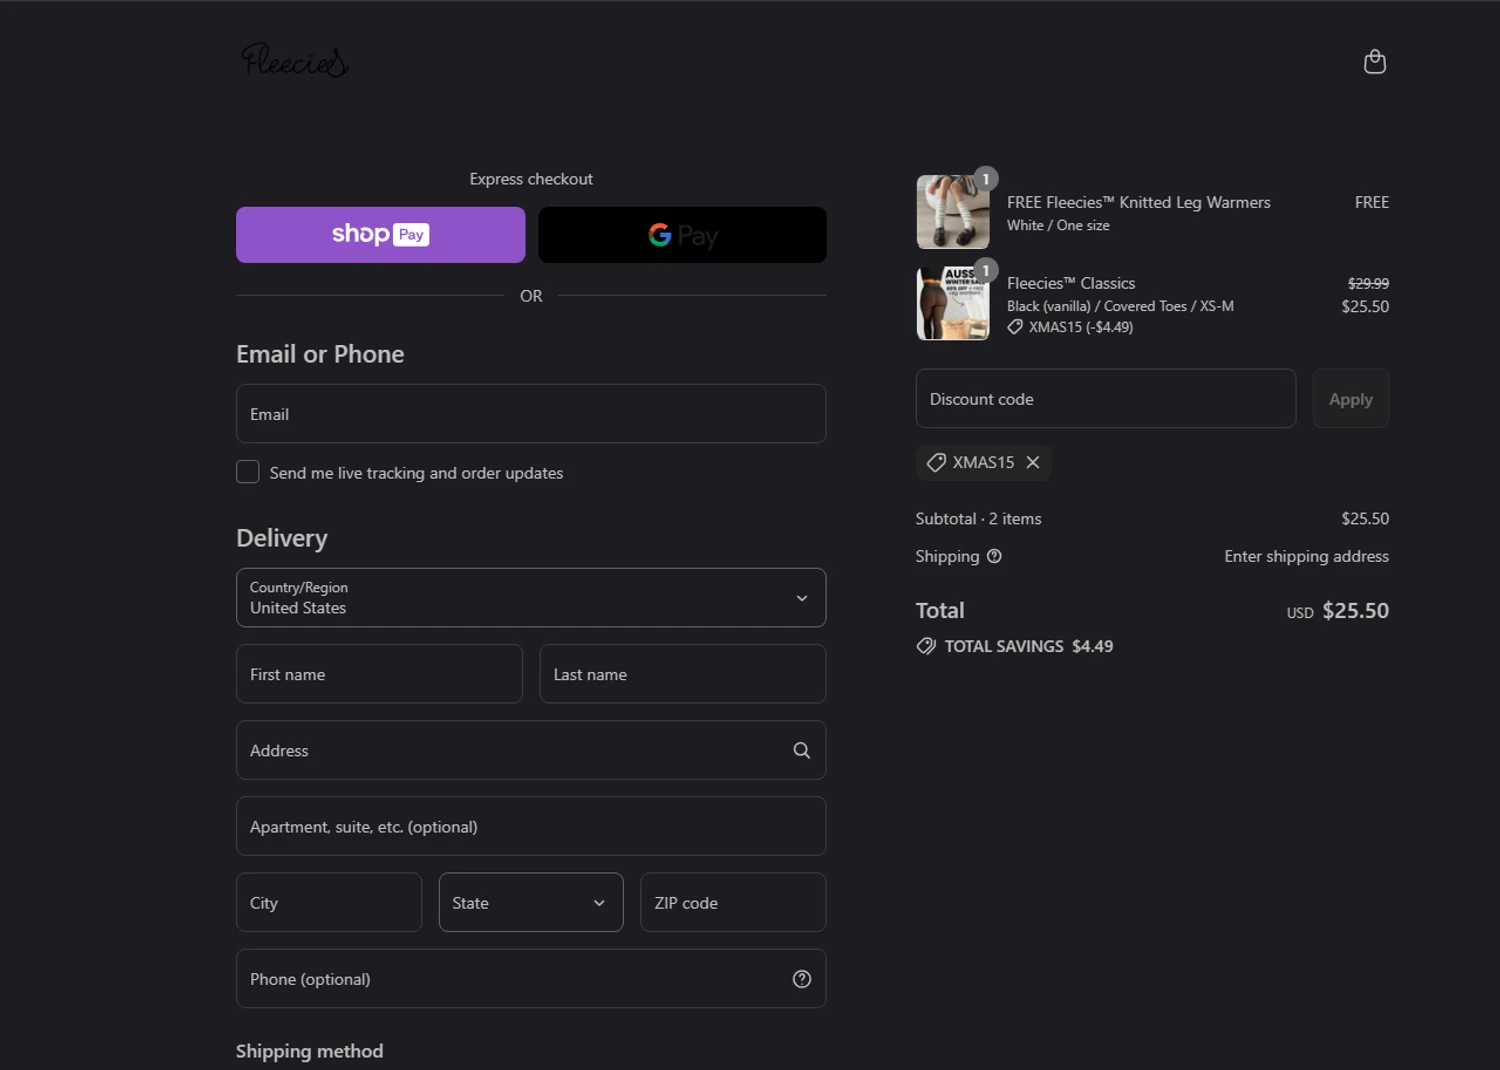Click the ZIP code field
Screen dimensions: 1500x1070
tap(733, 902)
